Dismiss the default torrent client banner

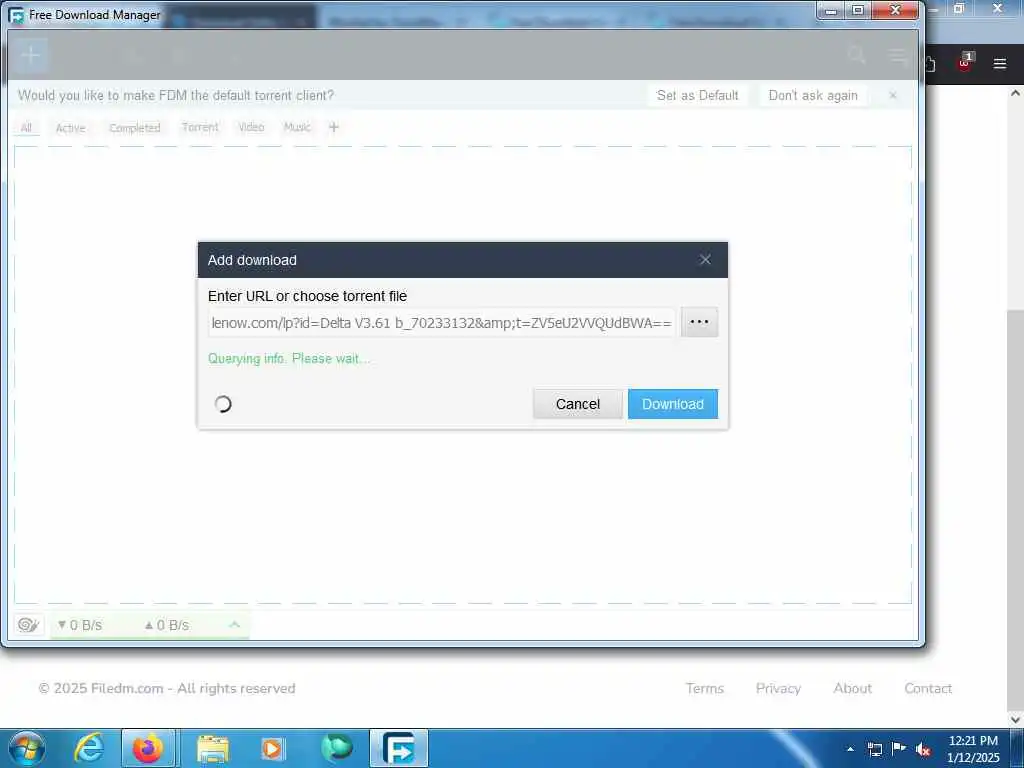tap(893, 95)
